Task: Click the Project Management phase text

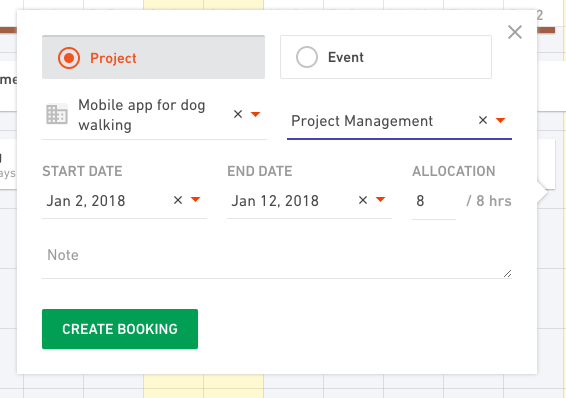Action: [x=362, y=121]
